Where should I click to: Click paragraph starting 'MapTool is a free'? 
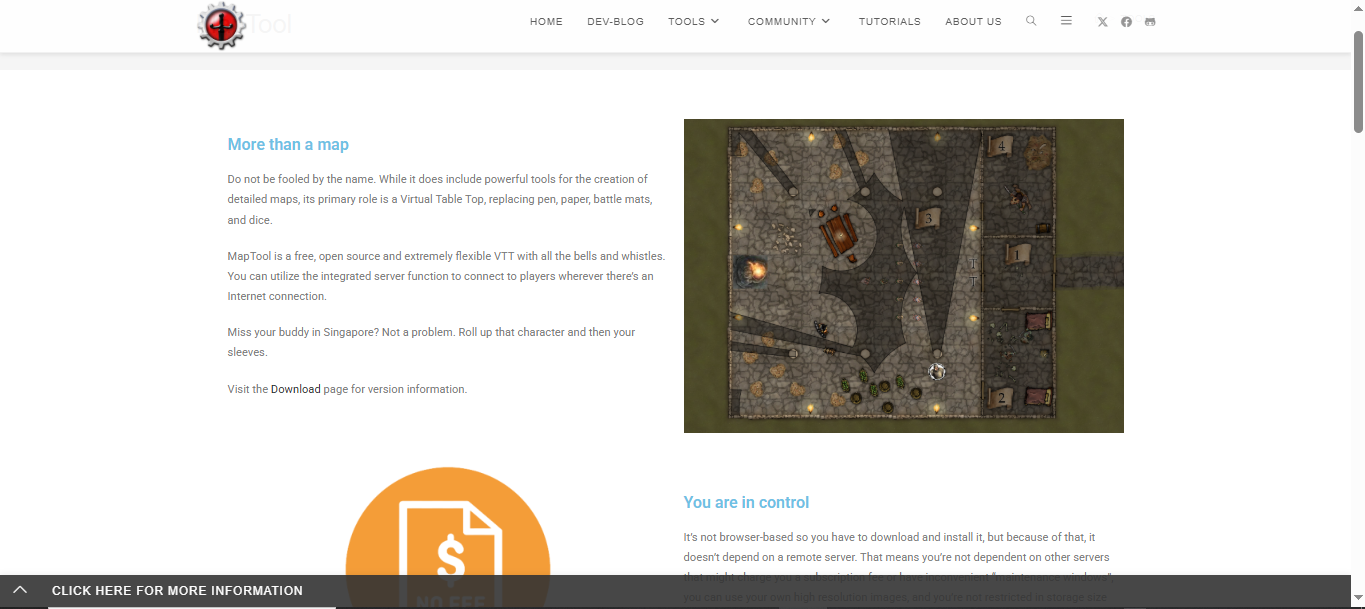click(446, 276)
